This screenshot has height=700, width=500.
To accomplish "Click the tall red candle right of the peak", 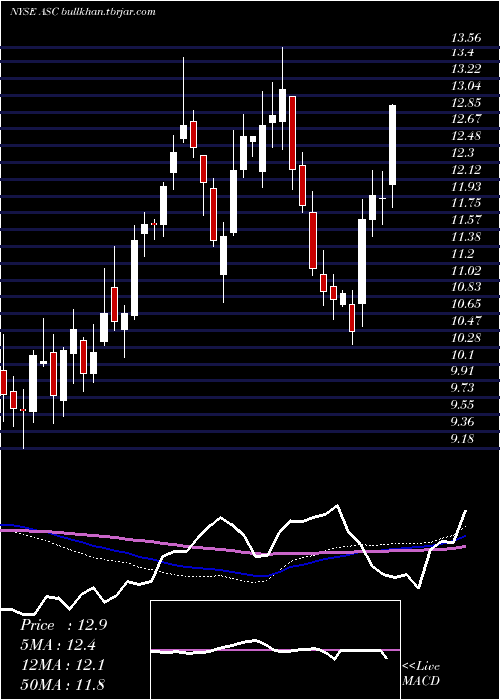I will pos(292,133).
